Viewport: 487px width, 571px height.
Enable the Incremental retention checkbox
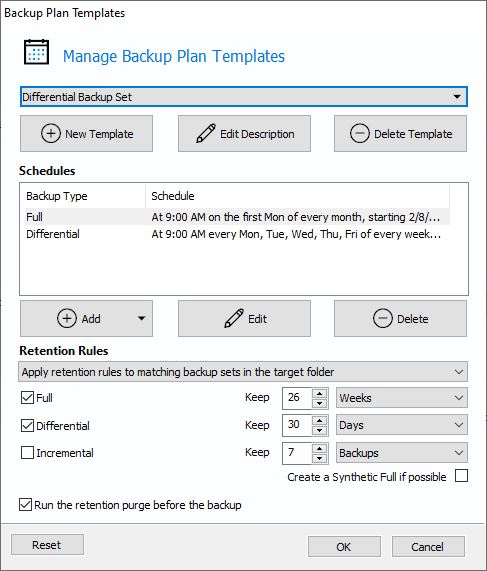(27, 453)
